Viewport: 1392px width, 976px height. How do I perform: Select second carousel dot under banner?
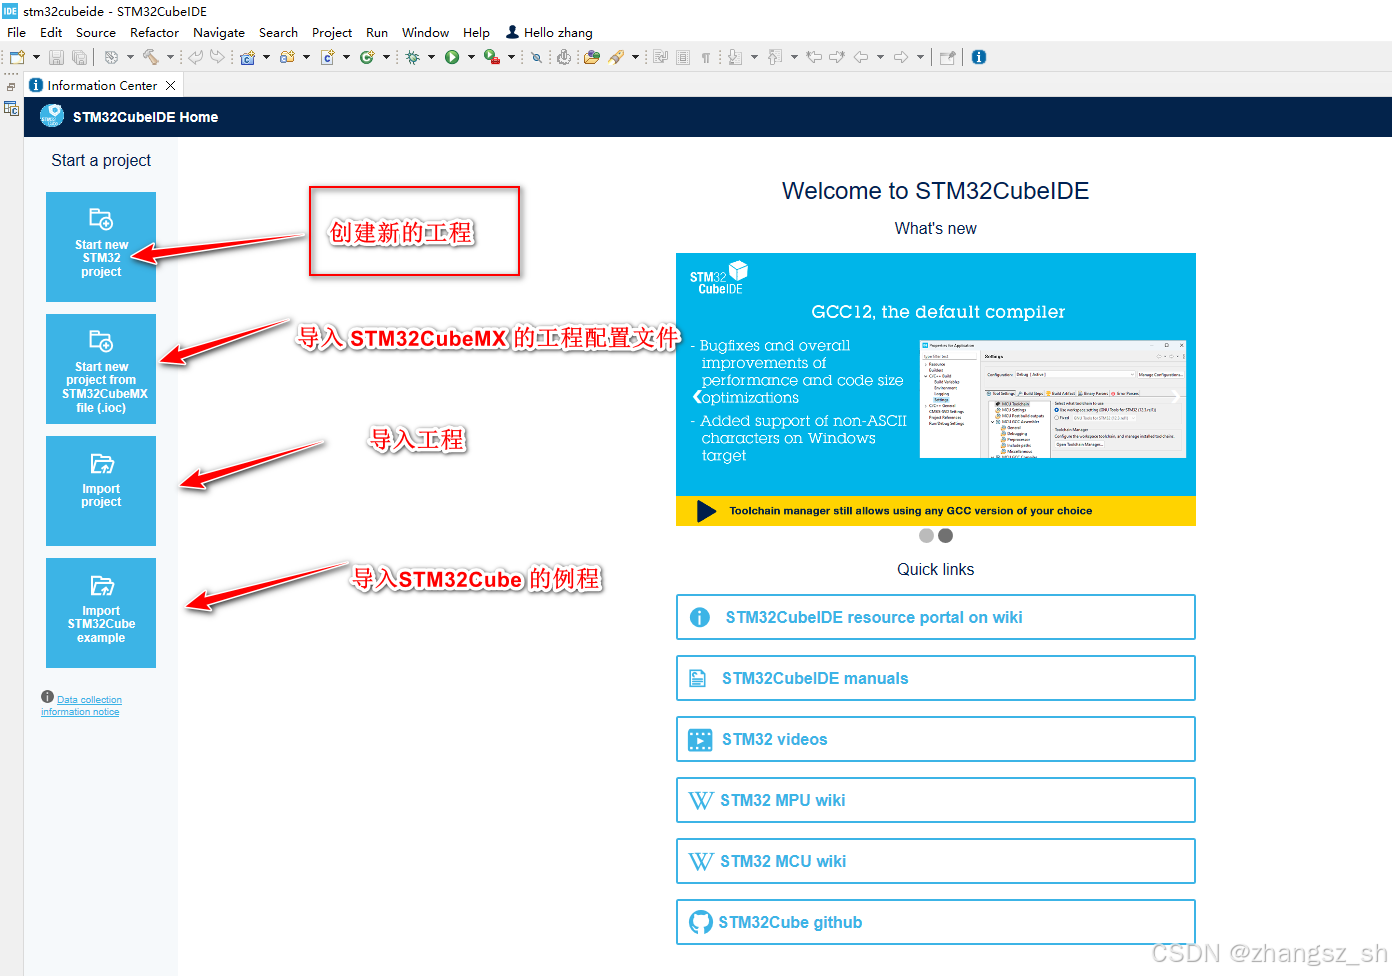tap(945, 536)
